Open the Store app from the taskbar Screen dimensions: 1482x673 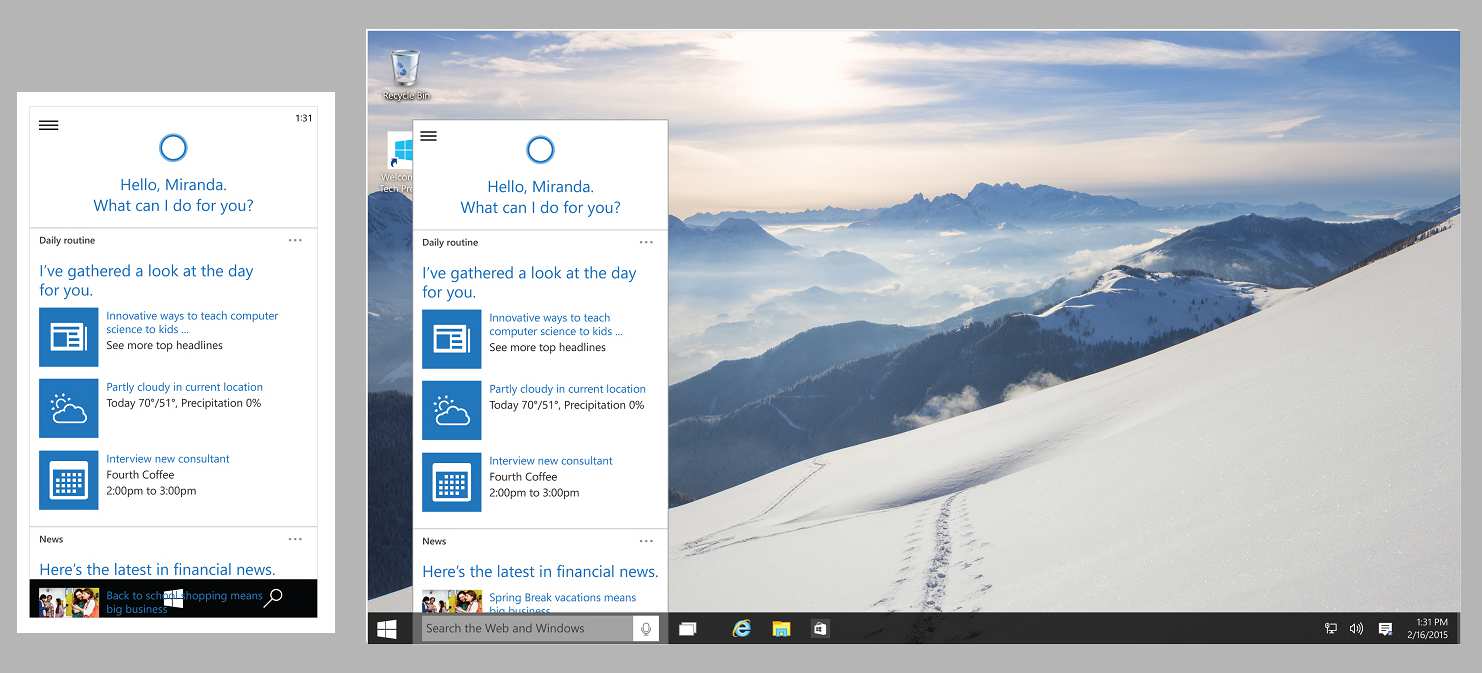tap(820, 629)
